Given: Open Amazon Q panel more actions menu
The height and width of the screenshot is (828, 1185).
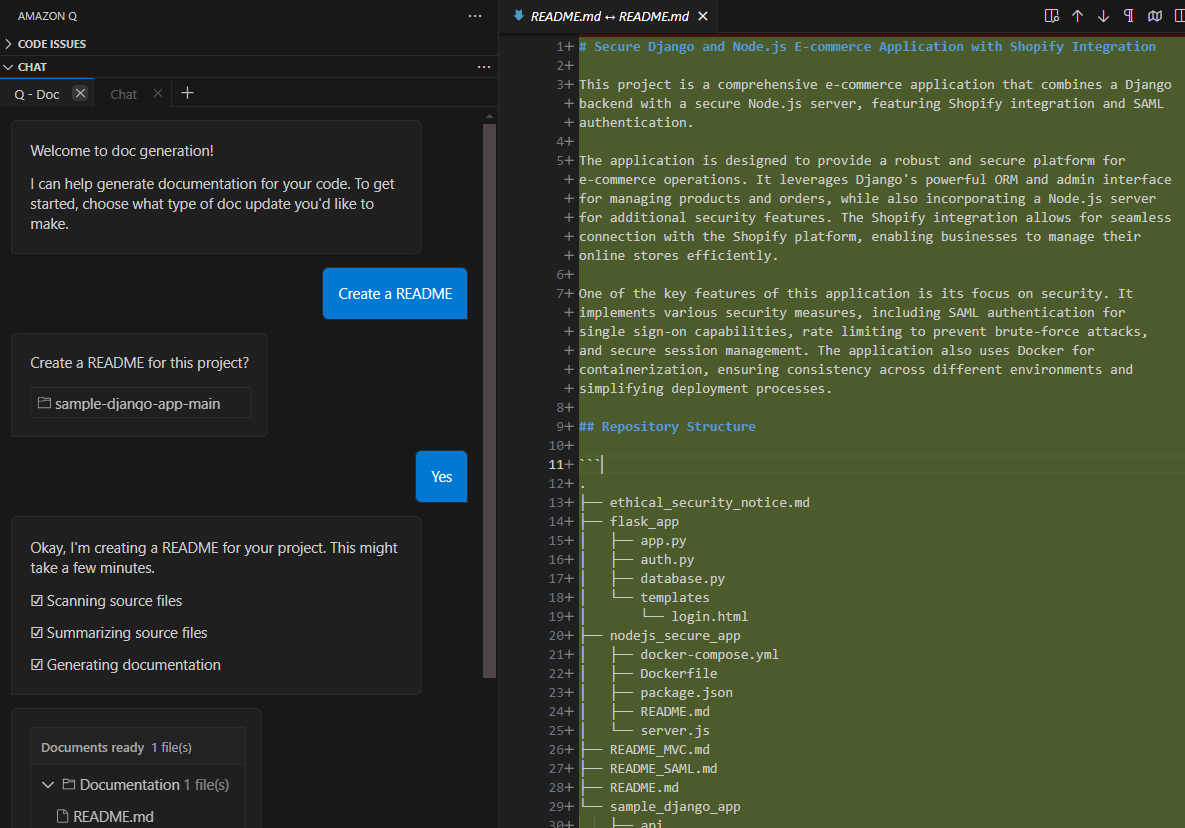Looking at the screenshot, I should (475, 16).
